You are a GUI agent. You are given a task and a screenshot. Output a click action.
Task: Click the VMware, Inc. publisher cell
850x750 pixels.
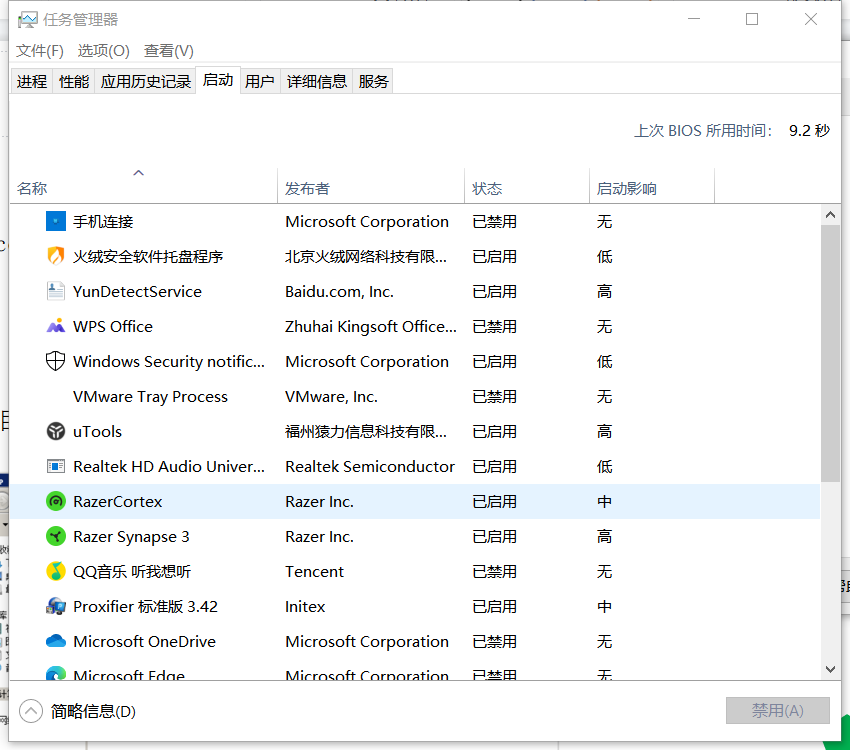click(331, 397)
